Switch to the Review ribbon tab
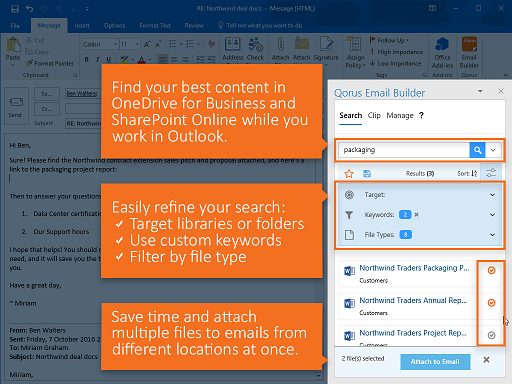 [194, 26]
